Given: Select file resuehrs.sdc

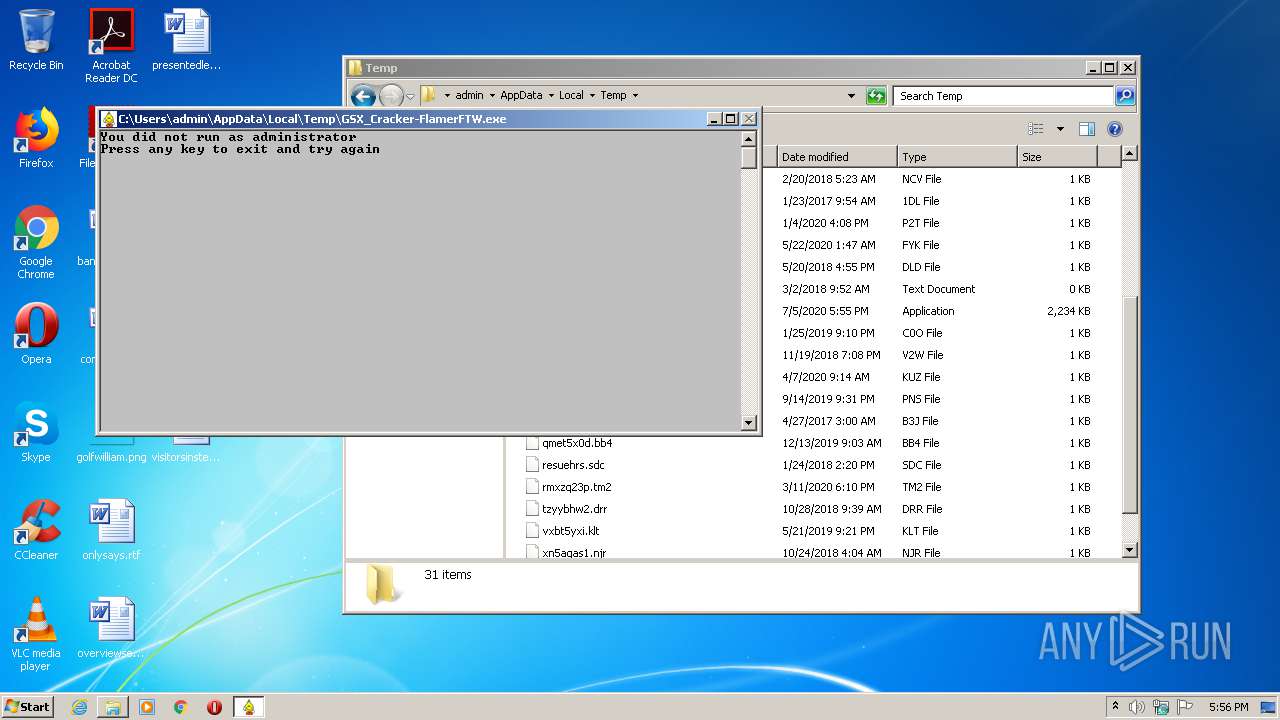Looking at the screenshot, I should [x=573, y=465].
